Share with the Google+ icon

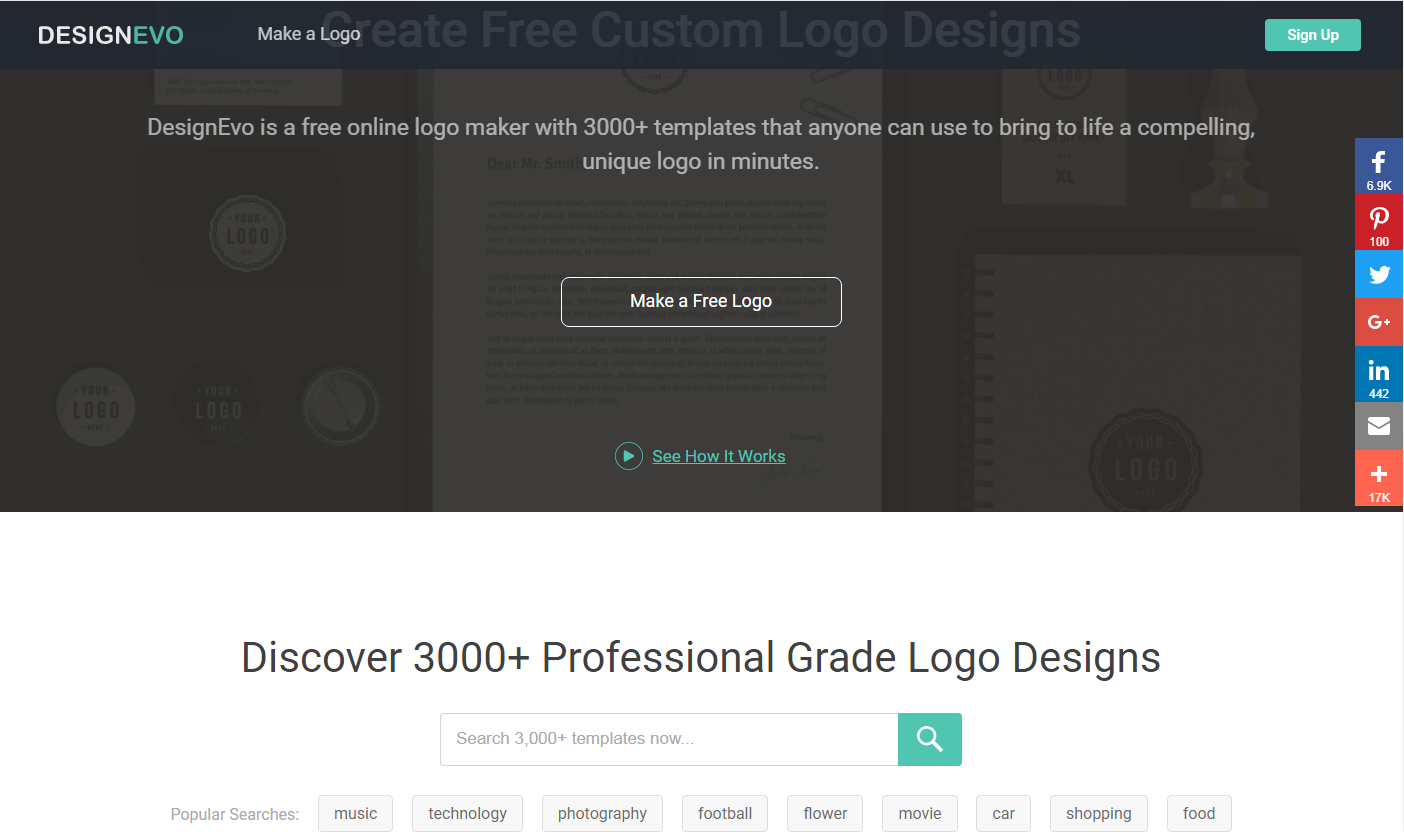(1379, 322)
